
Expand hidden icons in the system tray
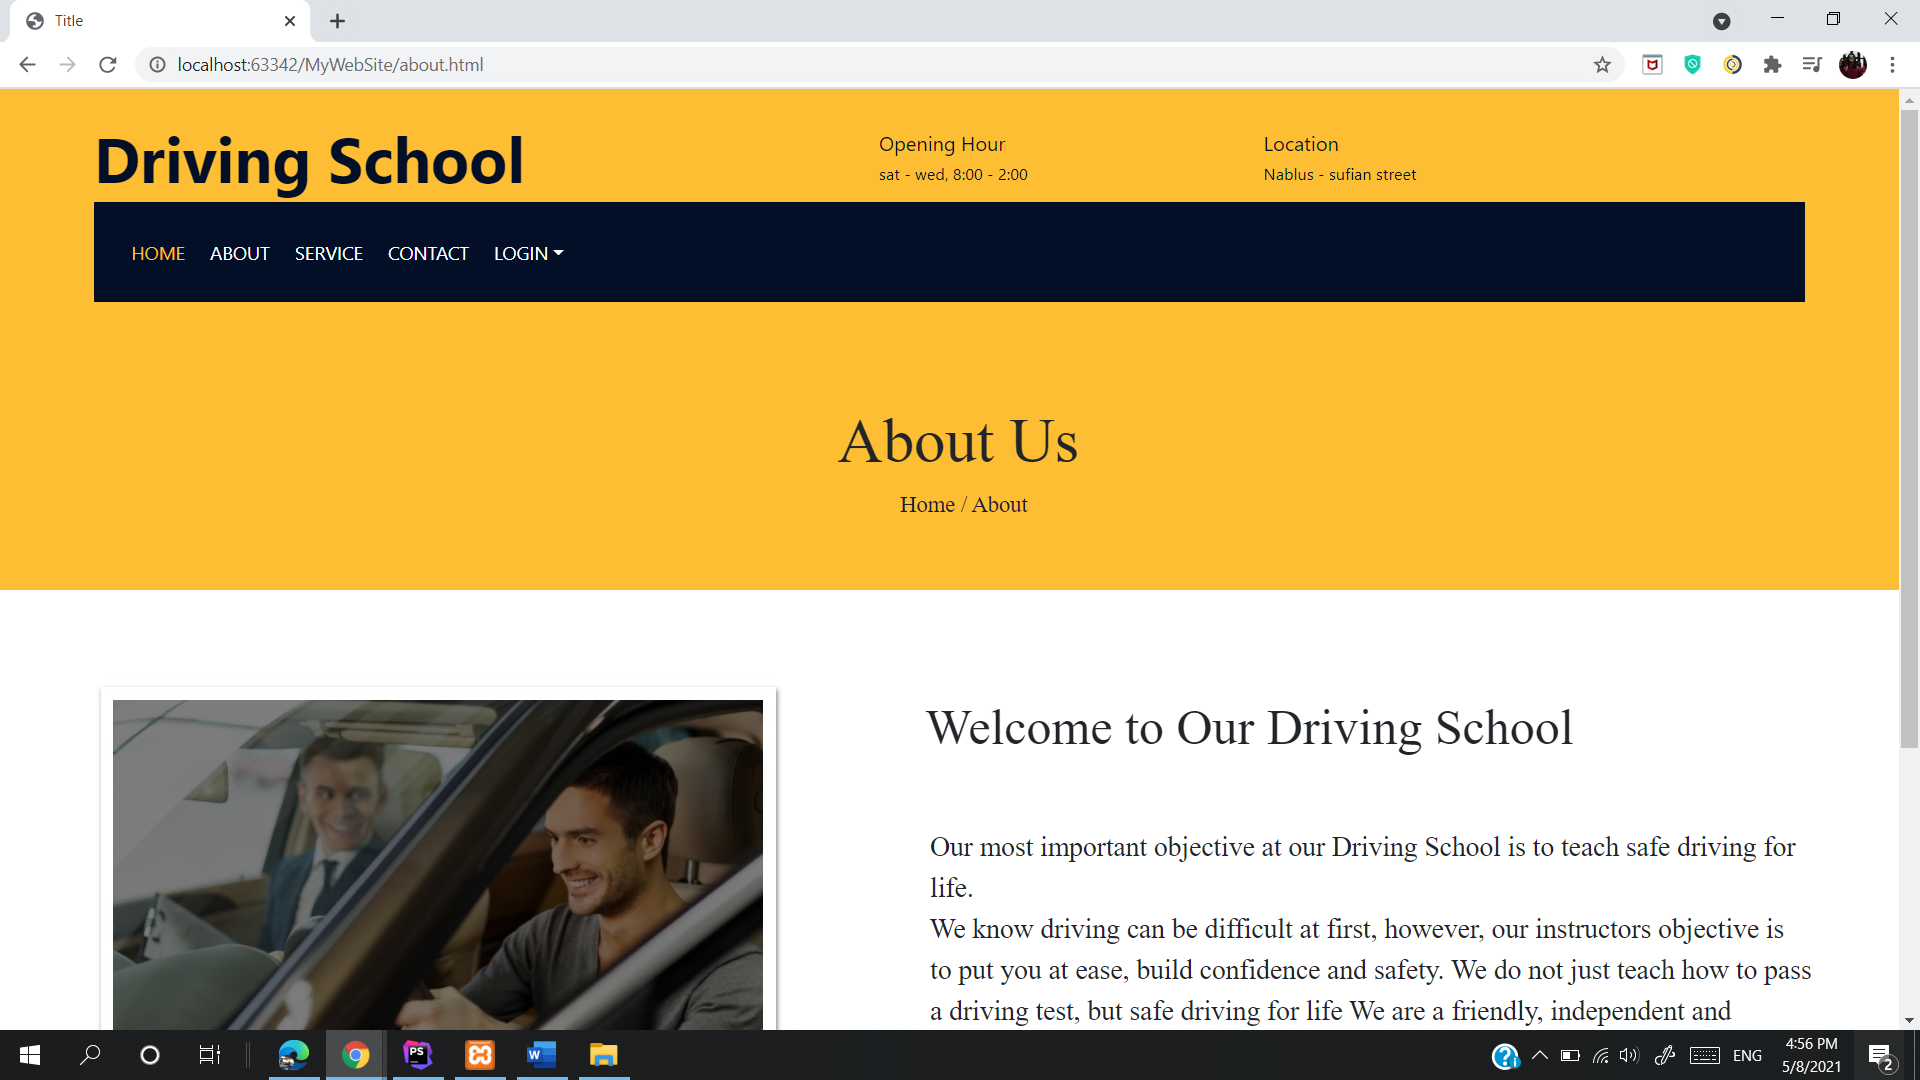[x=1540, y=1055]
